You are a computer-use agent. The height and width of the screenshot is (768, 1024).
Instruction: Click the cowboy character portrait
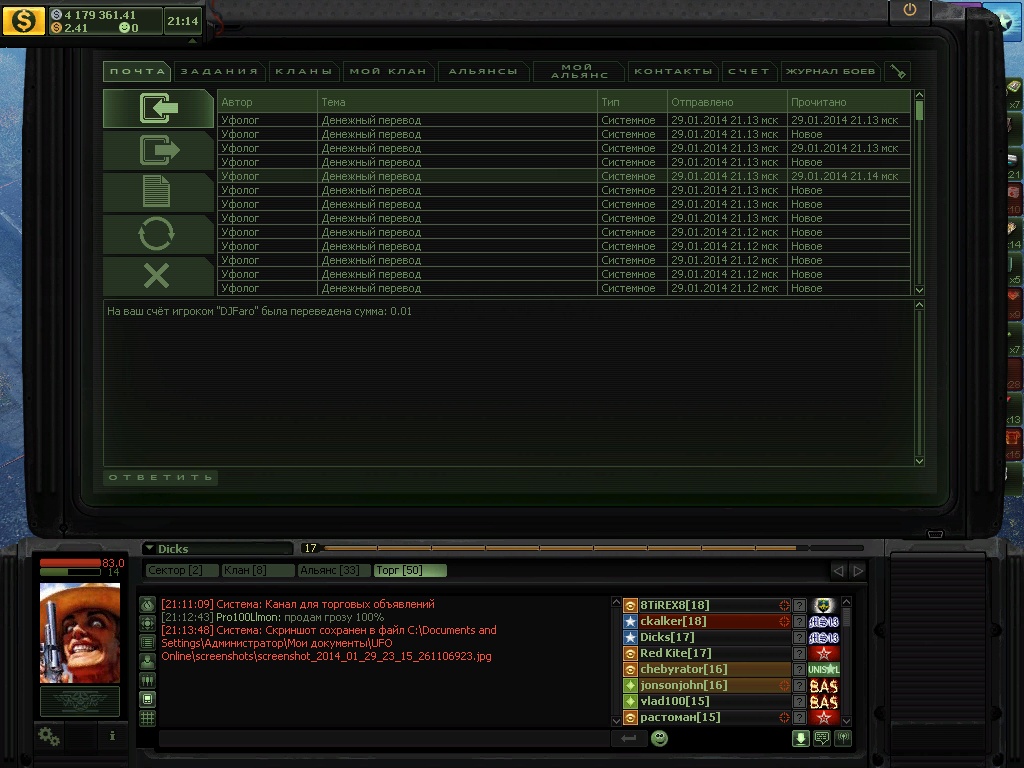[80, 633]
